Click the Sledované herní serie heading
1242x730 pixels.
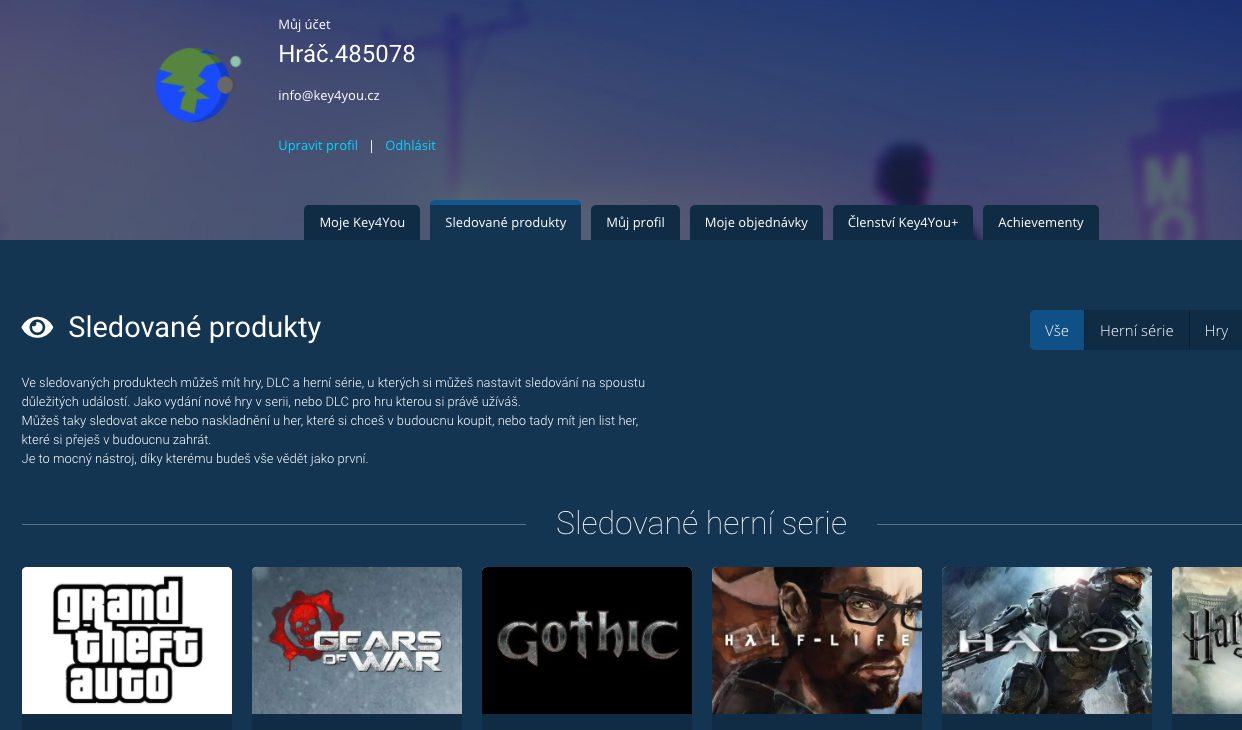[x=701, y=523]
